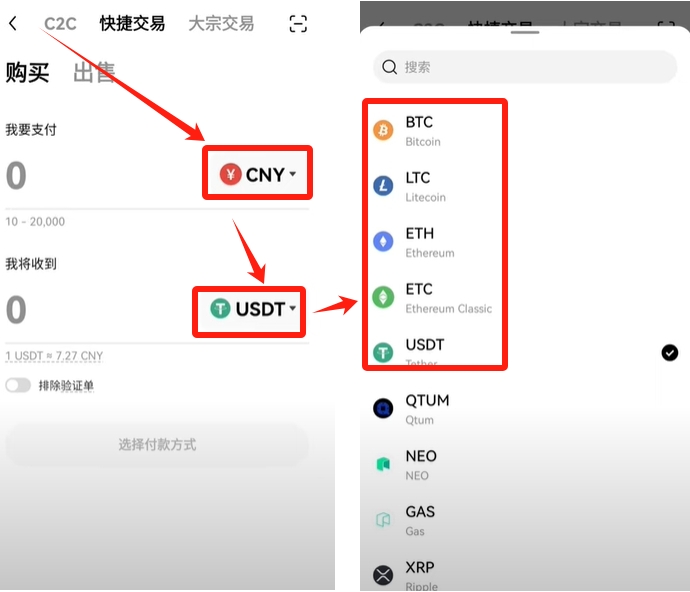Select the Bitcoin BTC coin icon
This screenshot has height=592, width=690.
(x=383, y=130)
